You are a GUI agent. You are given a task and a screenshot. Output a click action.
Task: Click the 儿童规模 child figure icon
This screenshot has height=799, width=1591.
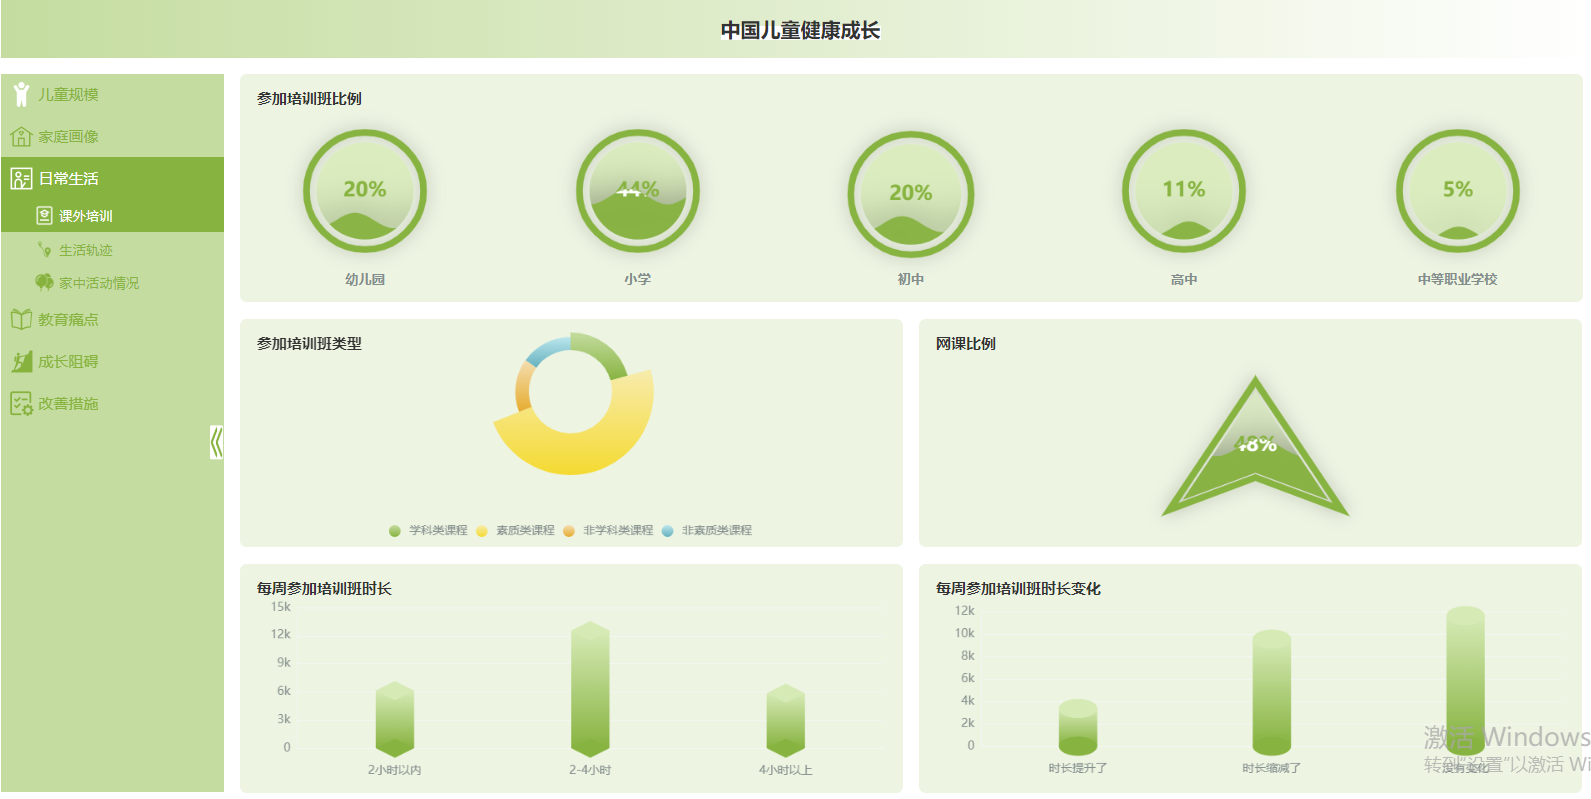click(x=21, y=94)
